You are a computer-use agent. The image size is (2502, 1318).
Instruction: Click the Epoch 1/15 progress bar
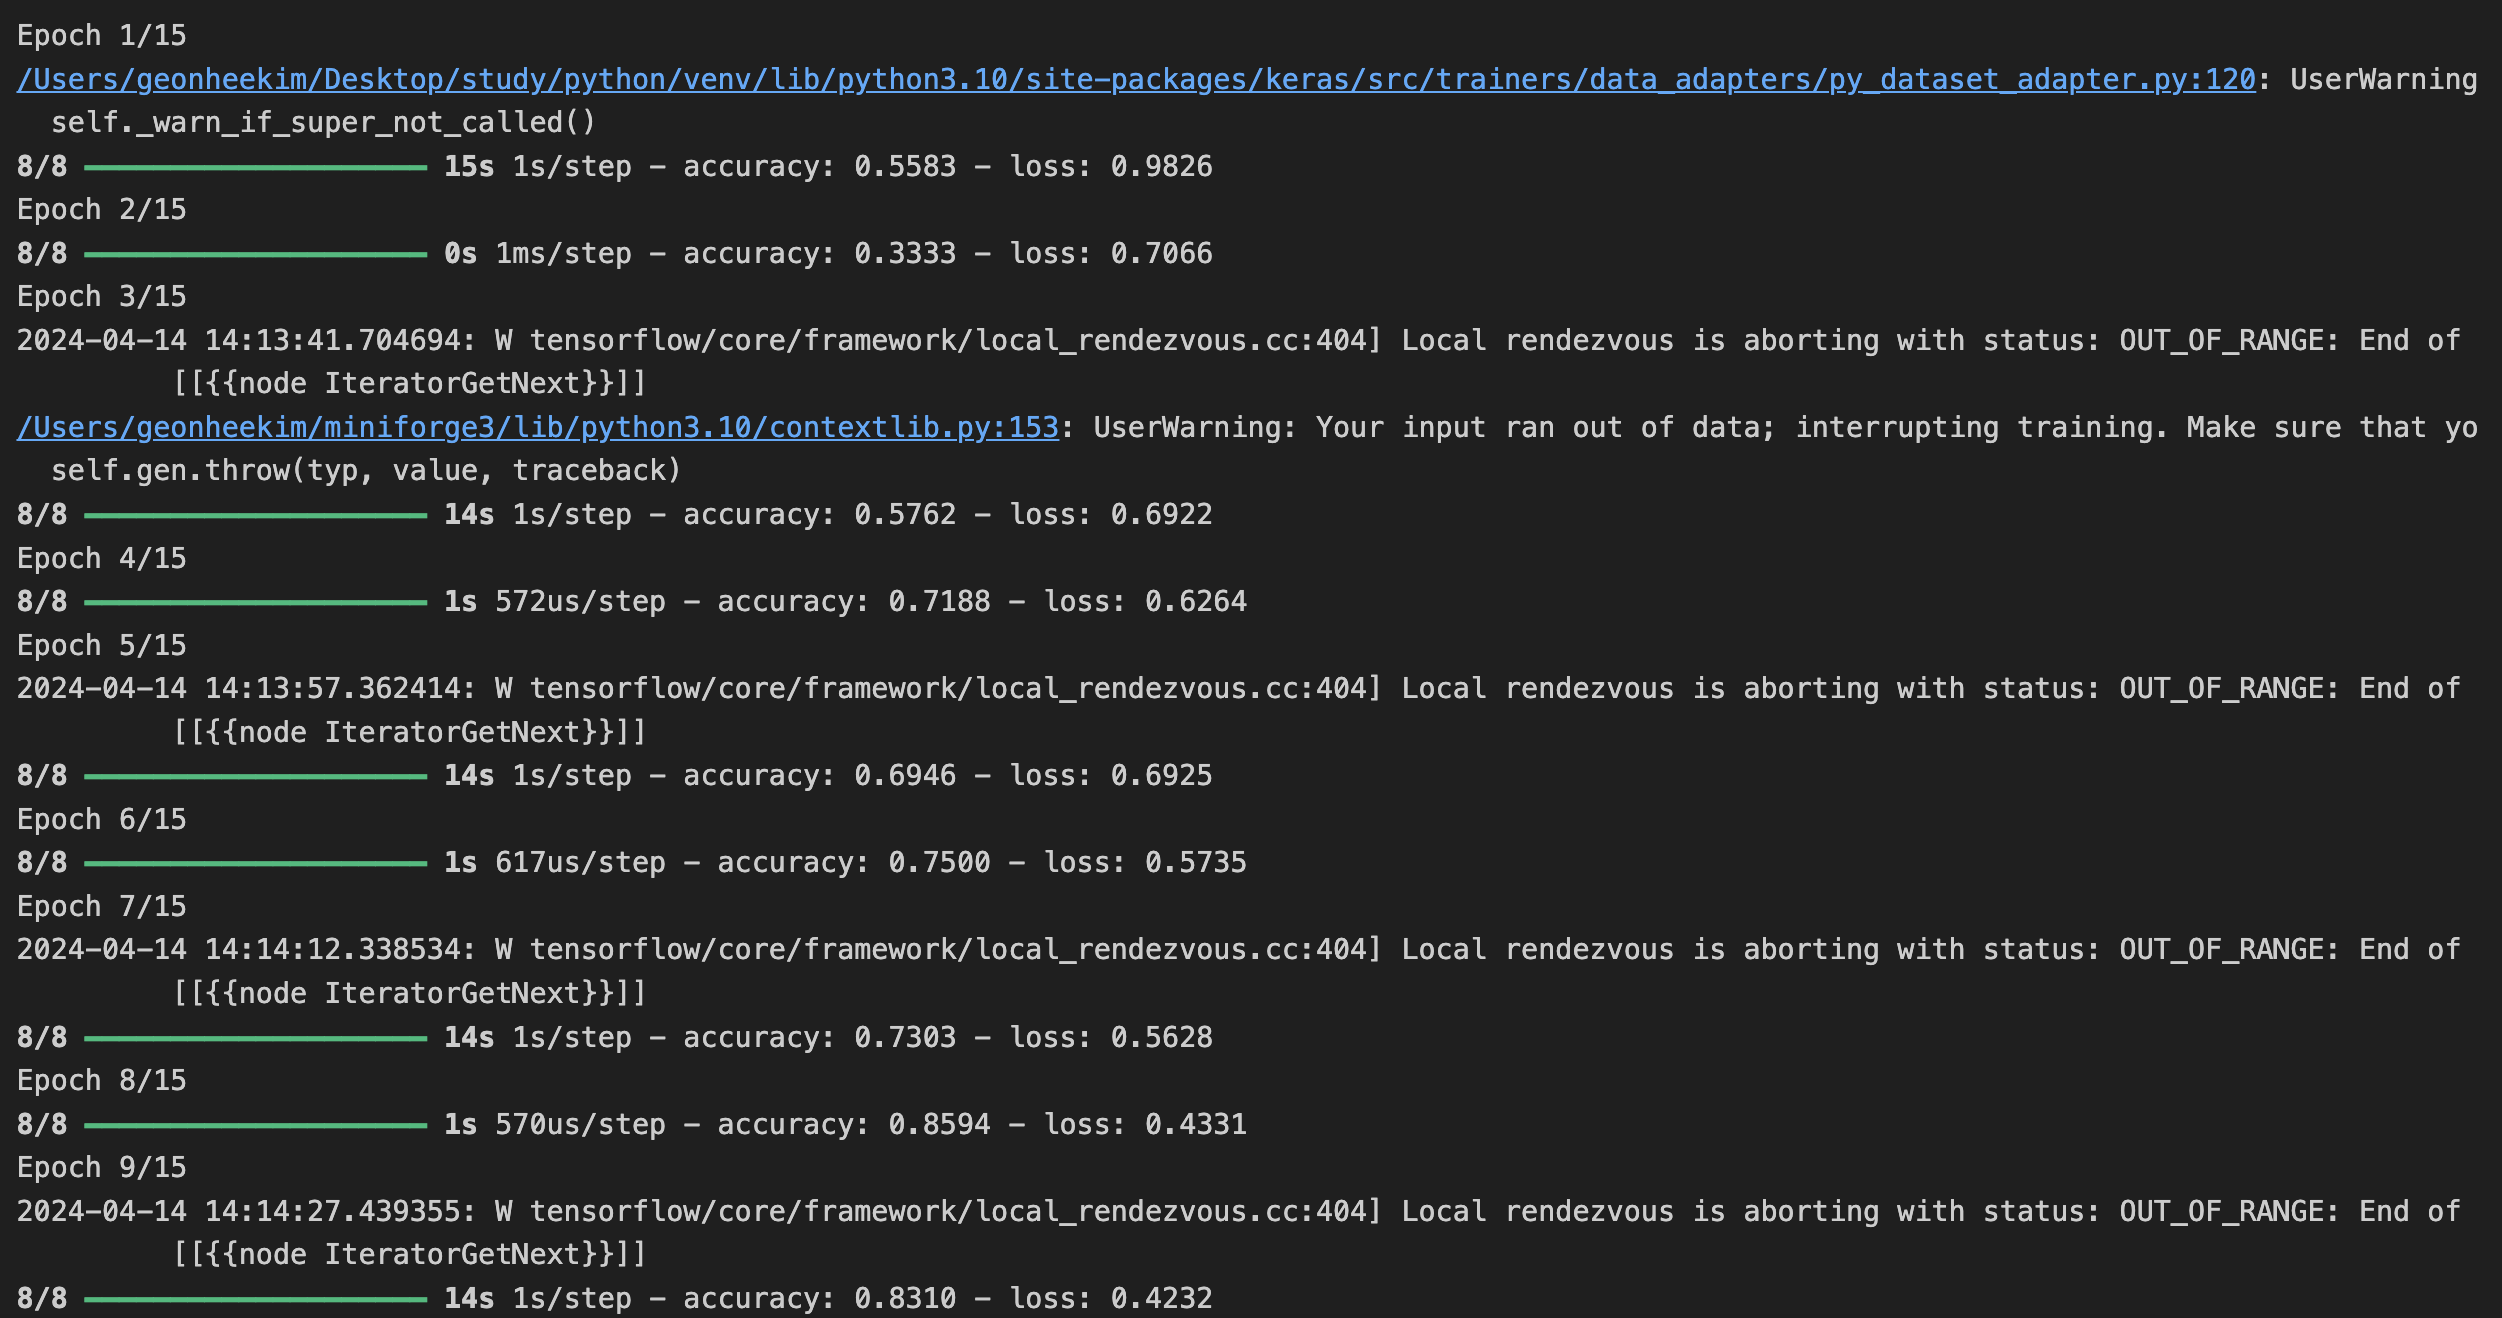point(255,167)
